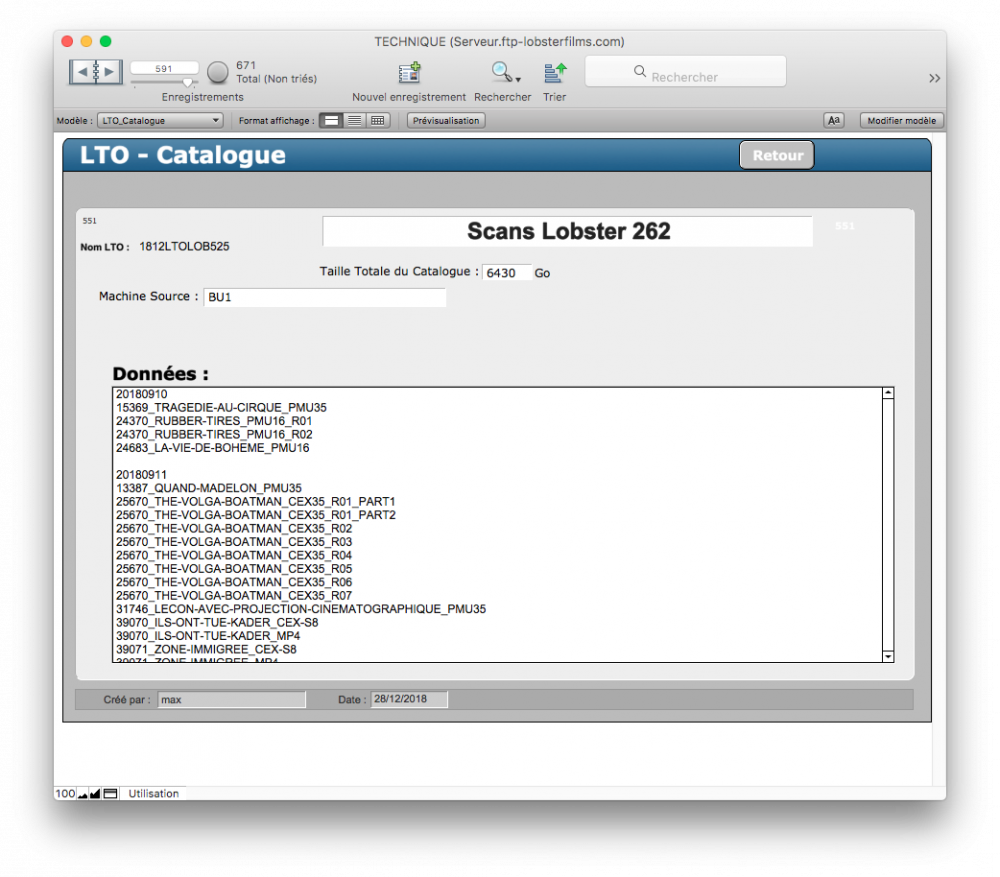Image resolution: width=1000 pixels, height=877 pixels.
Task: Open the Modèle LTO_Catalogue dropdown
Action: tap(160, 121)
